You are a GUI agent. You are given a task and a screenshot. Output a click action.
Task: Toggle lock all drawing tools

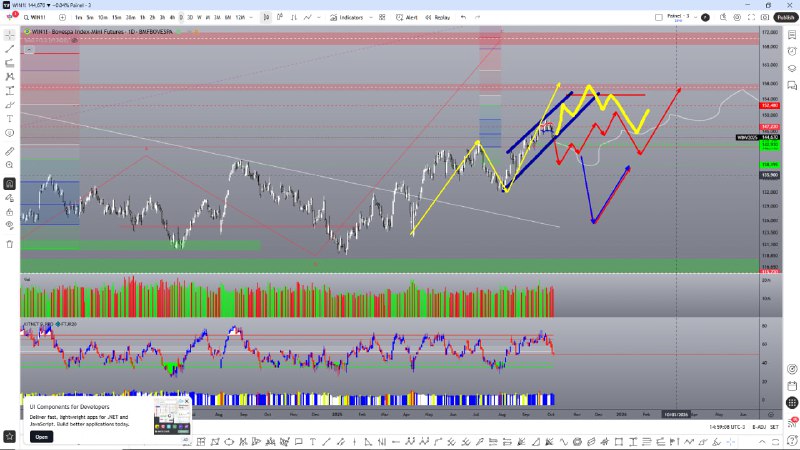pyautogui.click(x=10, y=211)
